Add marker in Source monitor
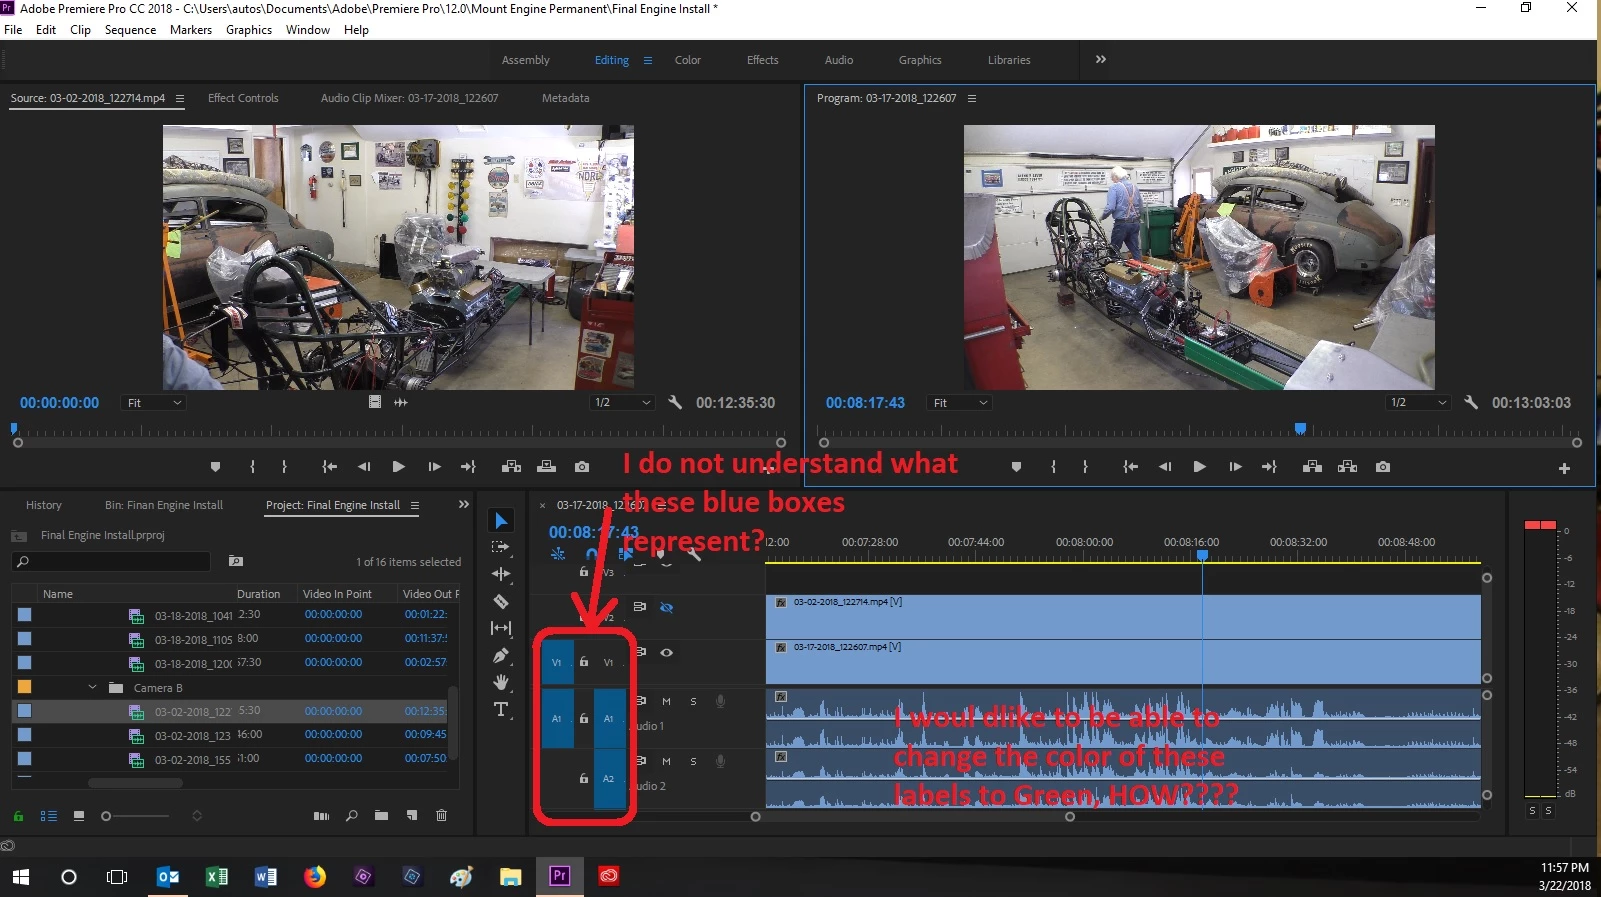 (215, 467)
